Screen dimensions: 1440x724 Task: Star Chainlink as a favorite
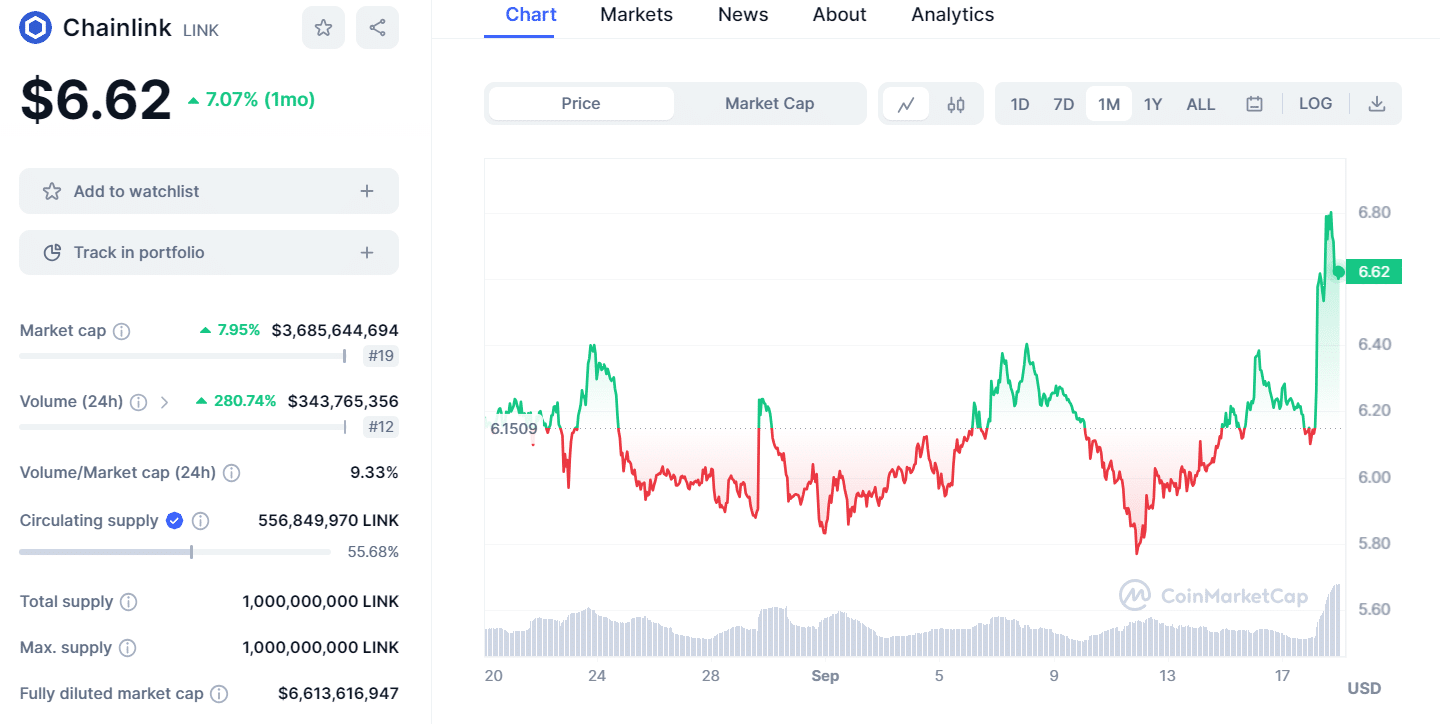click(323, 28)
